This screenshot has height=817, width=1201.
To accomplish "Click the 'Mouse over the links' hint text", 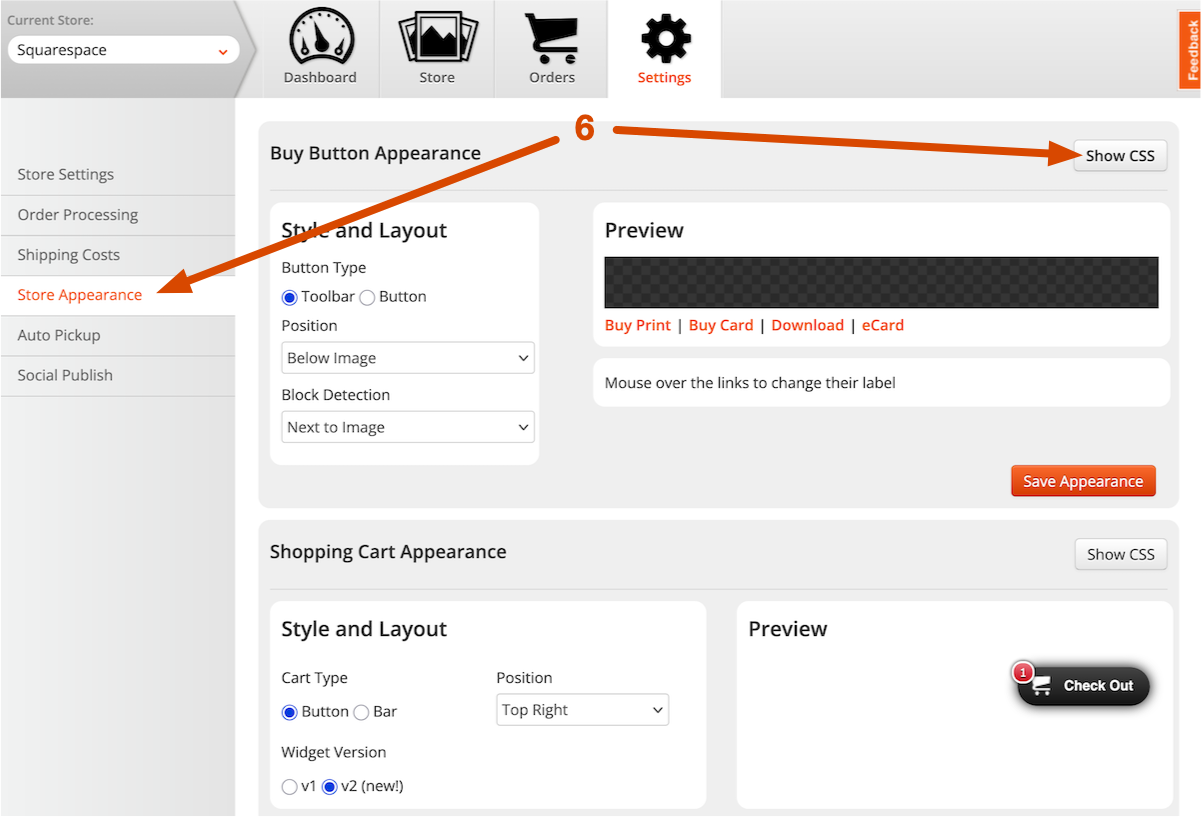I will [x=750, y=383].
